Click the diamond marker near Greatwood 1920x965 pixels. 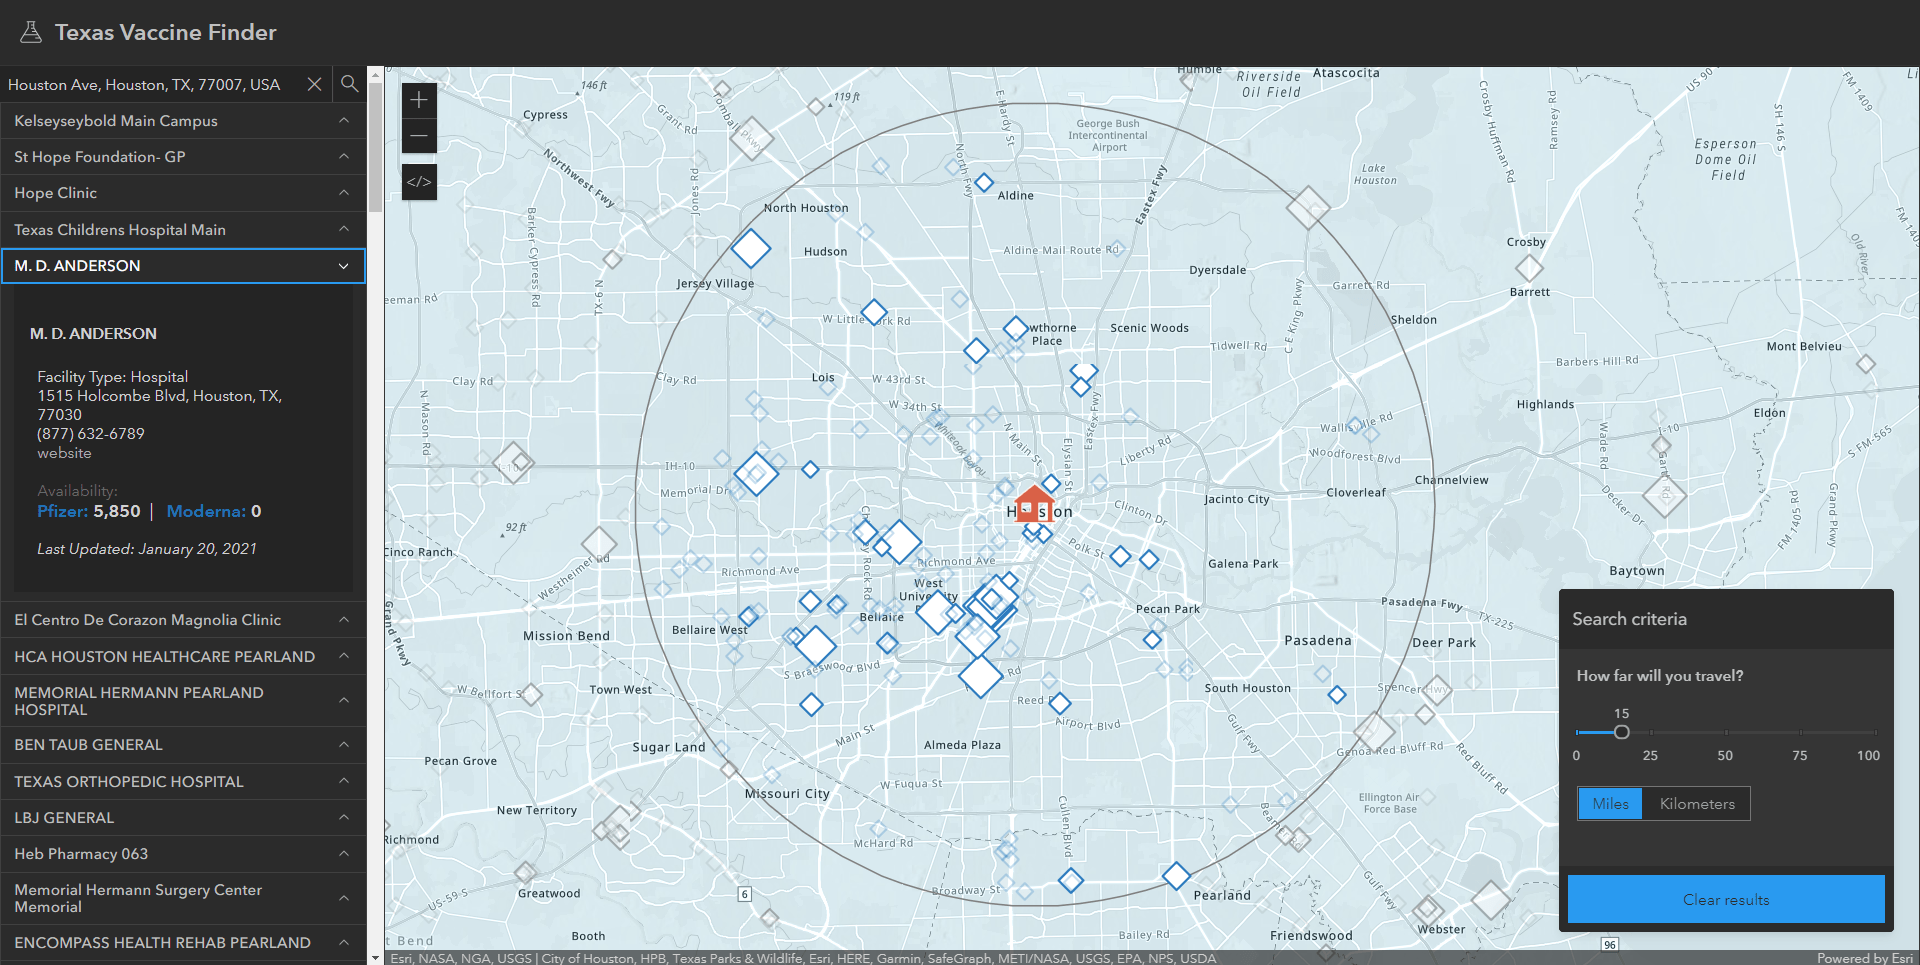[525, 872]
